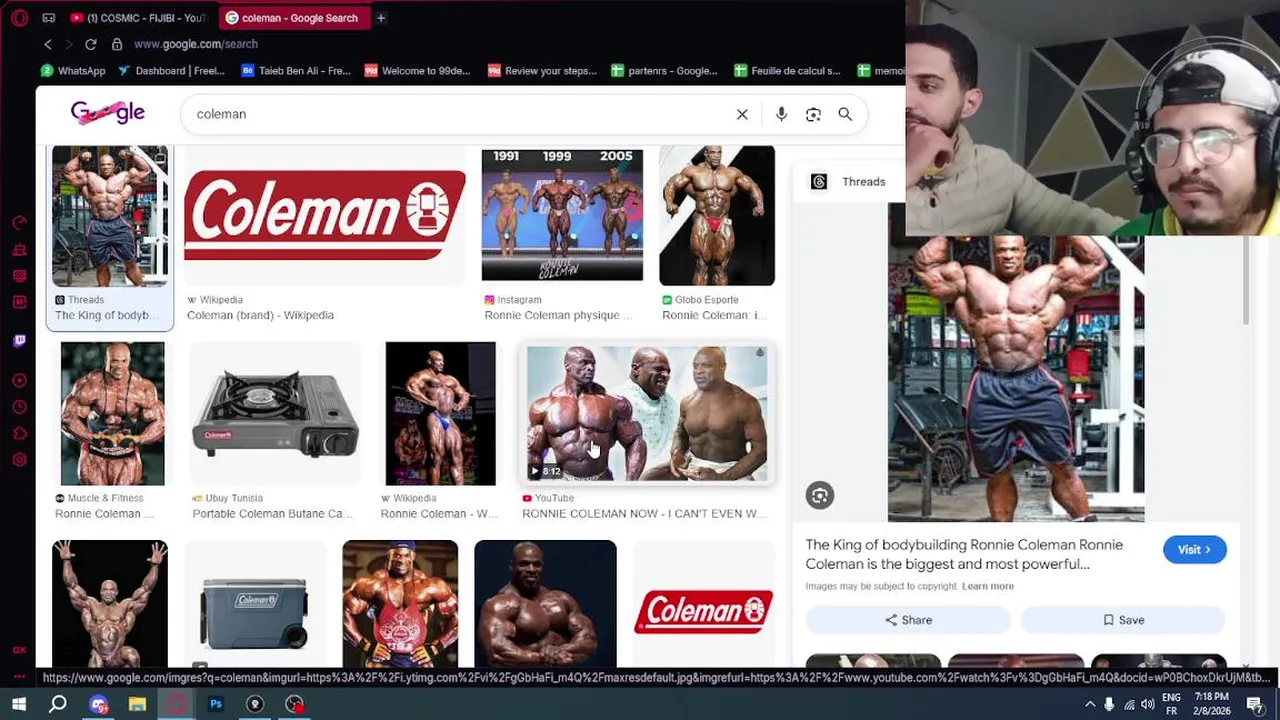Open the Welcome to 99designs bookmark

(417, 71)
